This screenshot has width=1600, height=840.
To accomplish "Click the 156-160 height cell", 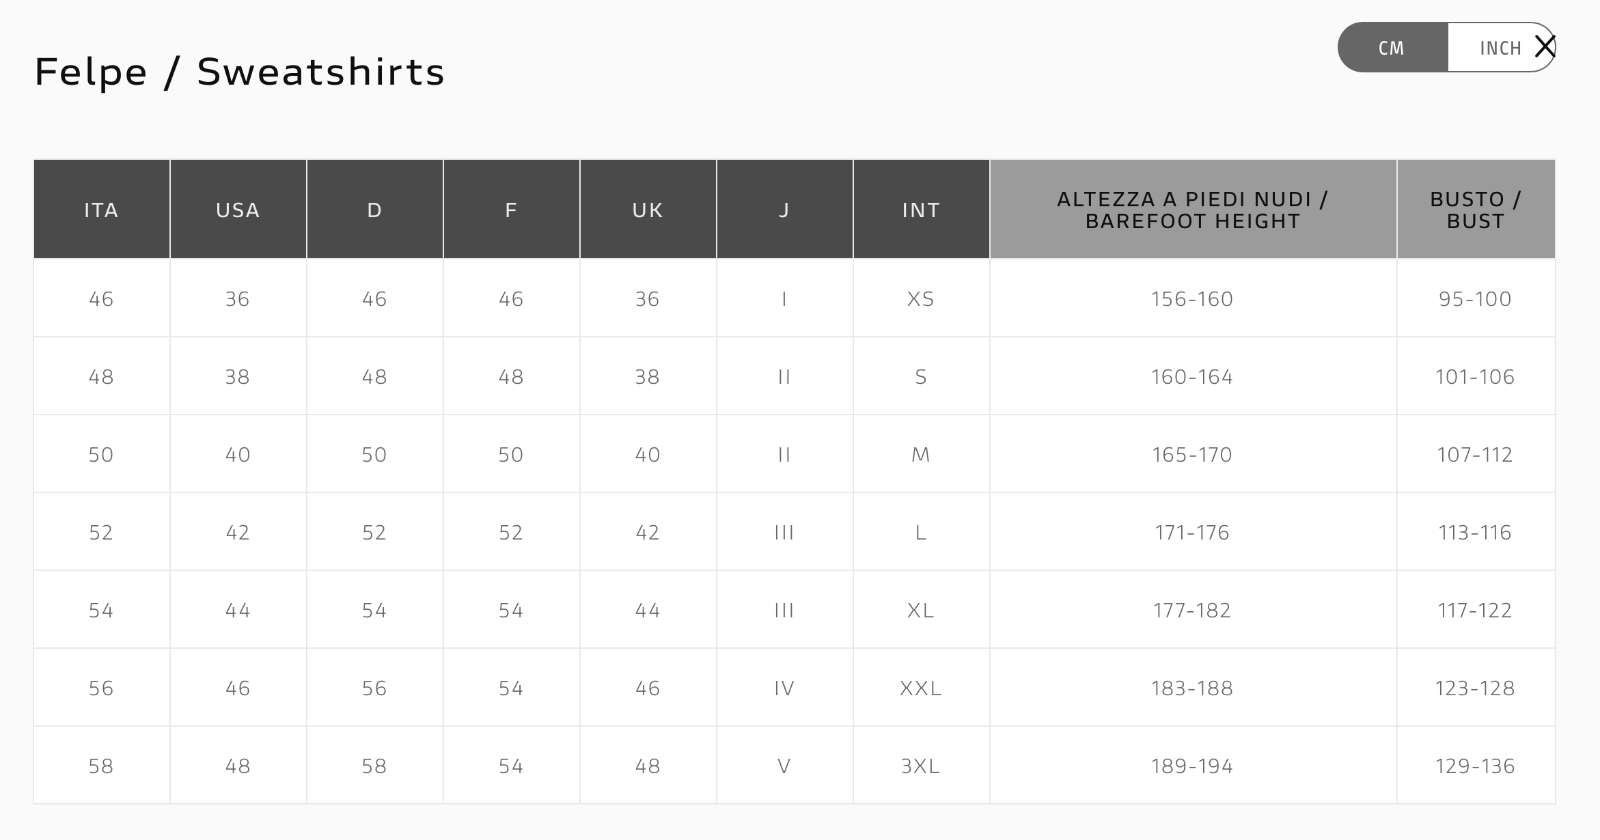I will (1192, 299).
